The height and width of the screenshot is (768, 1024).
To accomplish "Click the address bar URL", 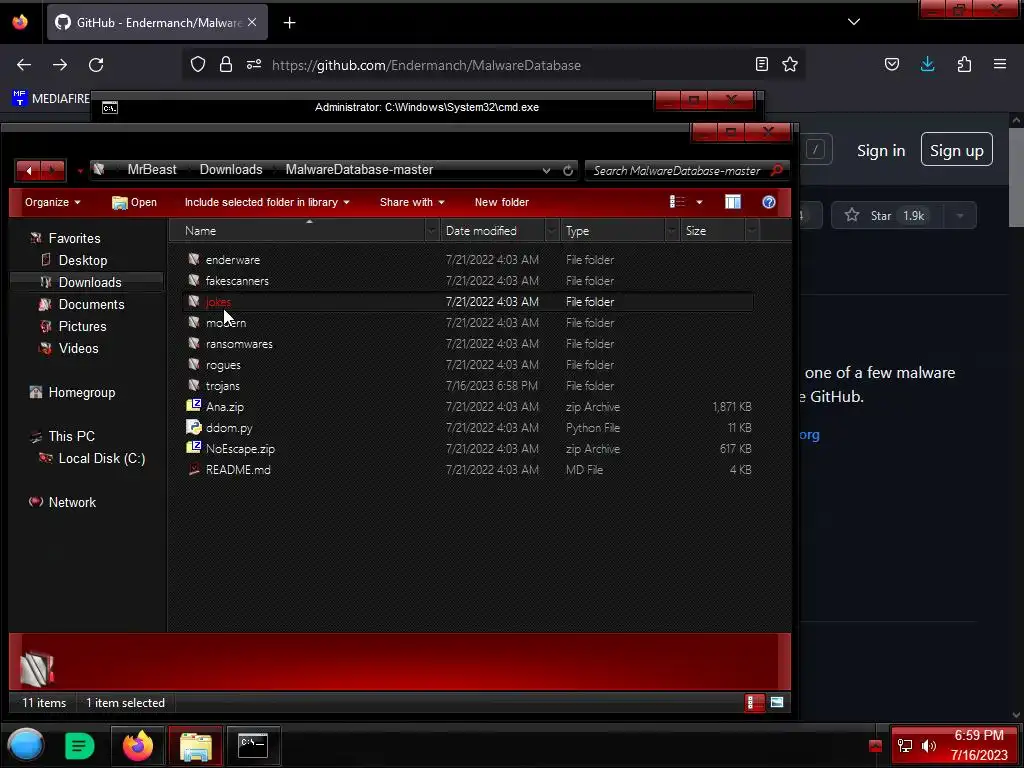I will click(x=426, y=65).
